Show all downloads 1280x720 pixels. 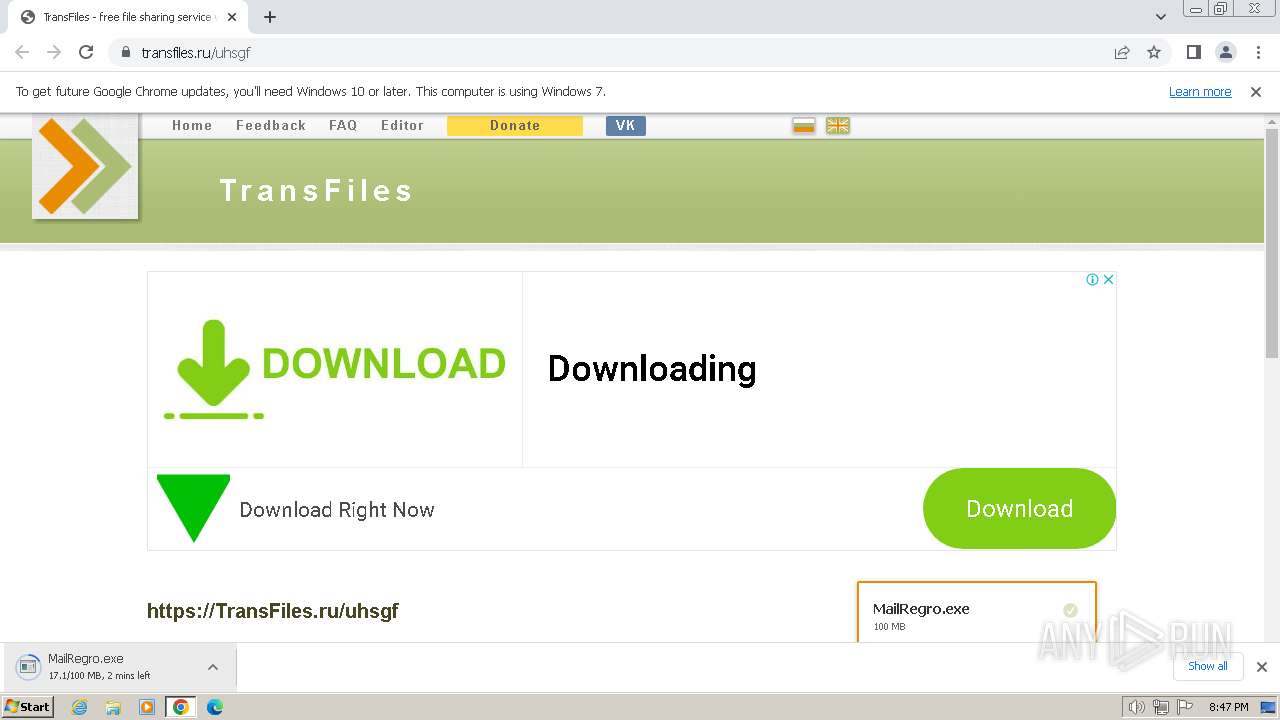pyautogui.click(x=1207, y=666)
